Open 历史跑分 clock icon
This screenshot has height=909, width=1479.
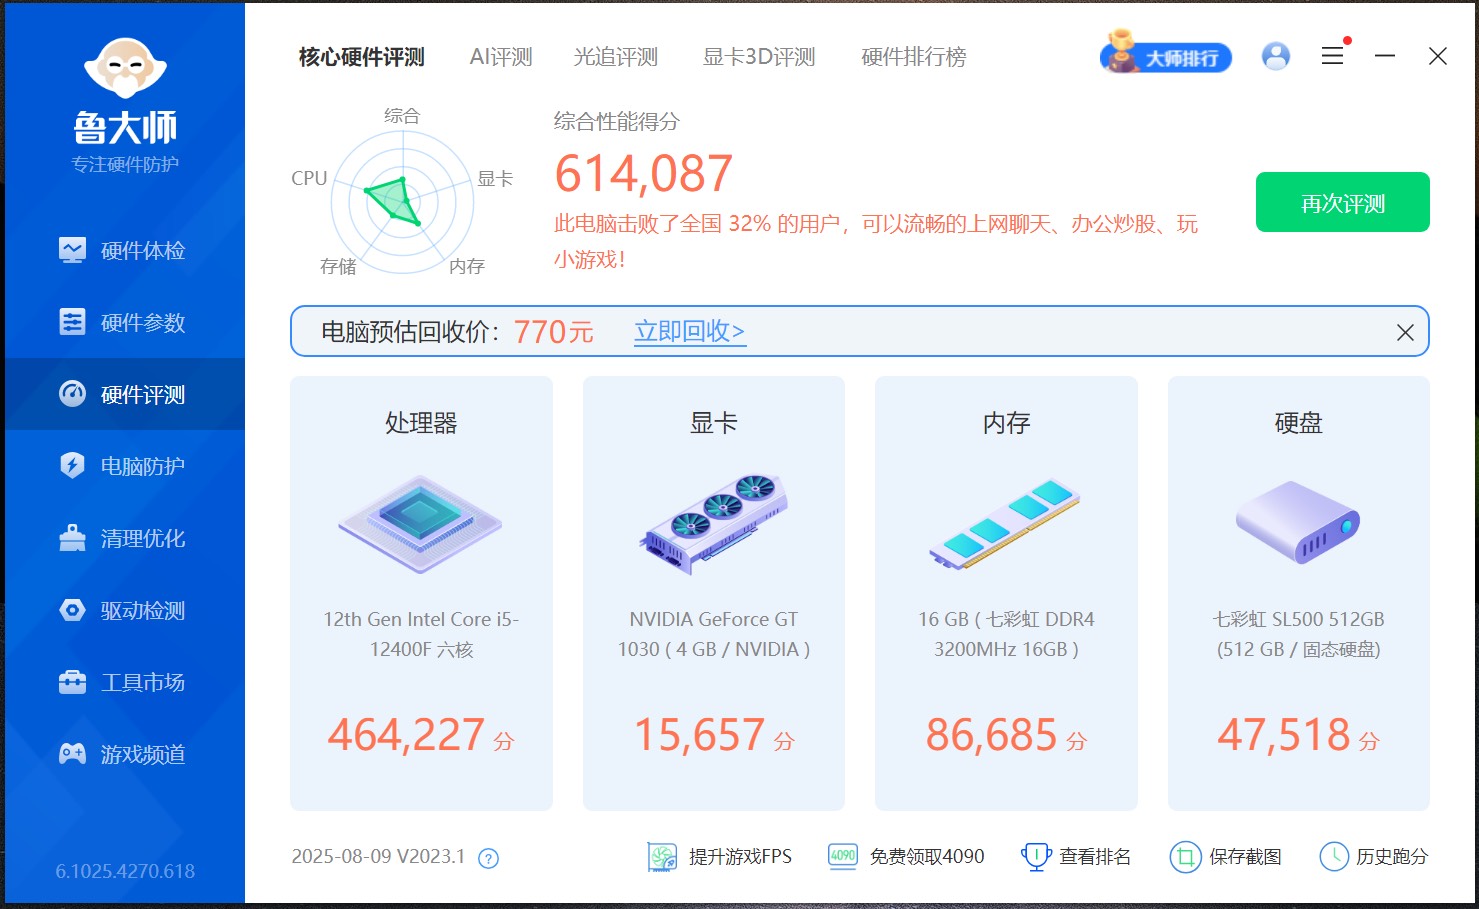[1334, 857]
